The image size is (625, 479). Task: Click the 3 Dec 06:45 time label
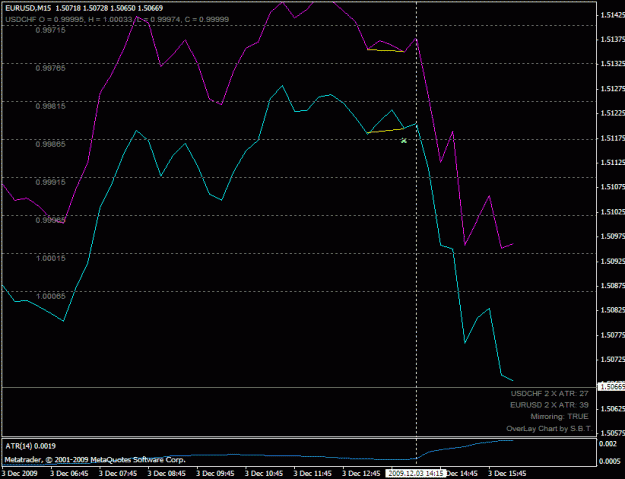(69, 473)
